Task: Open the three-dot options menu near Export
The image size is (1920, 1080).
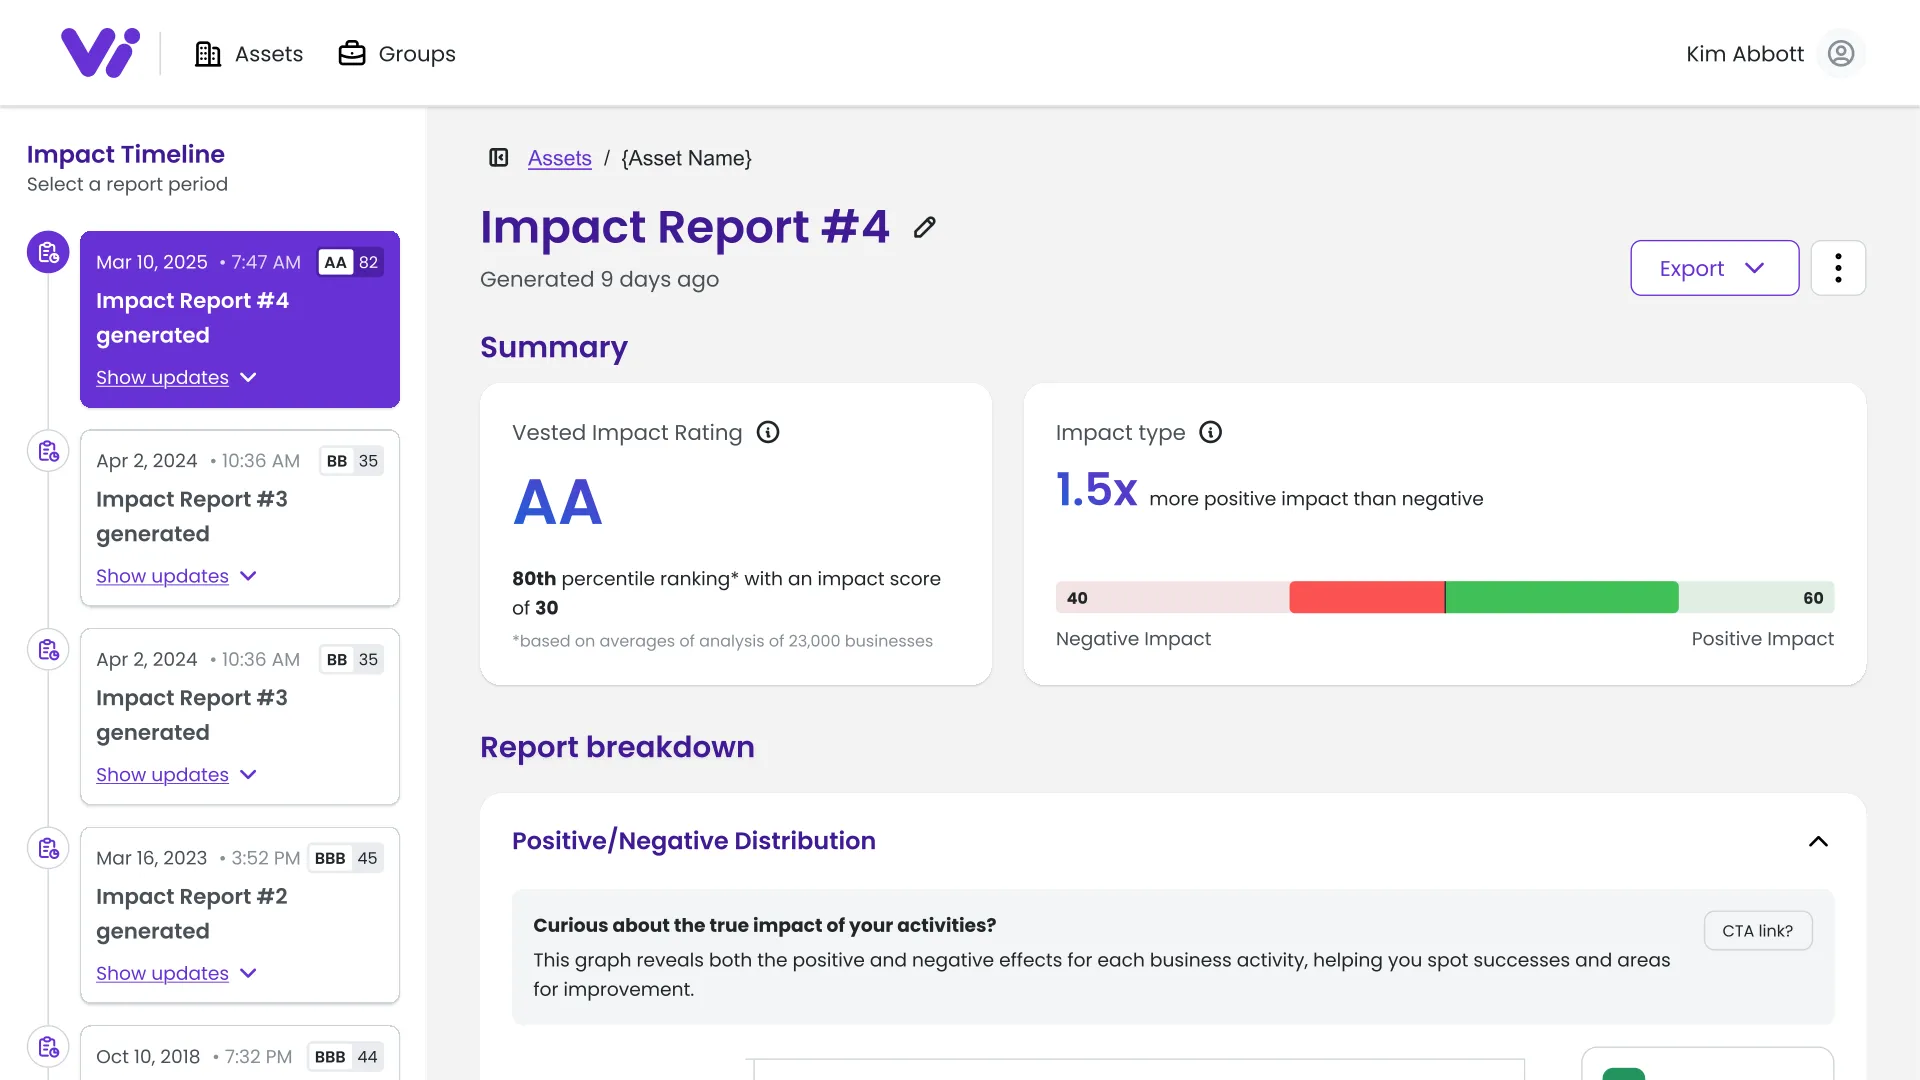Action: 1838,267
